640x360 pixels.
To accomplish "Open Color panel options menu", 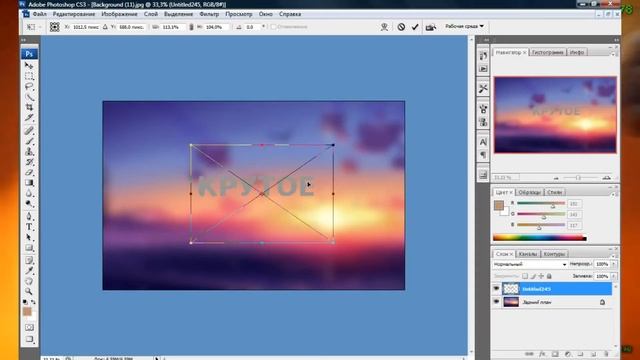I will point(613,194).
